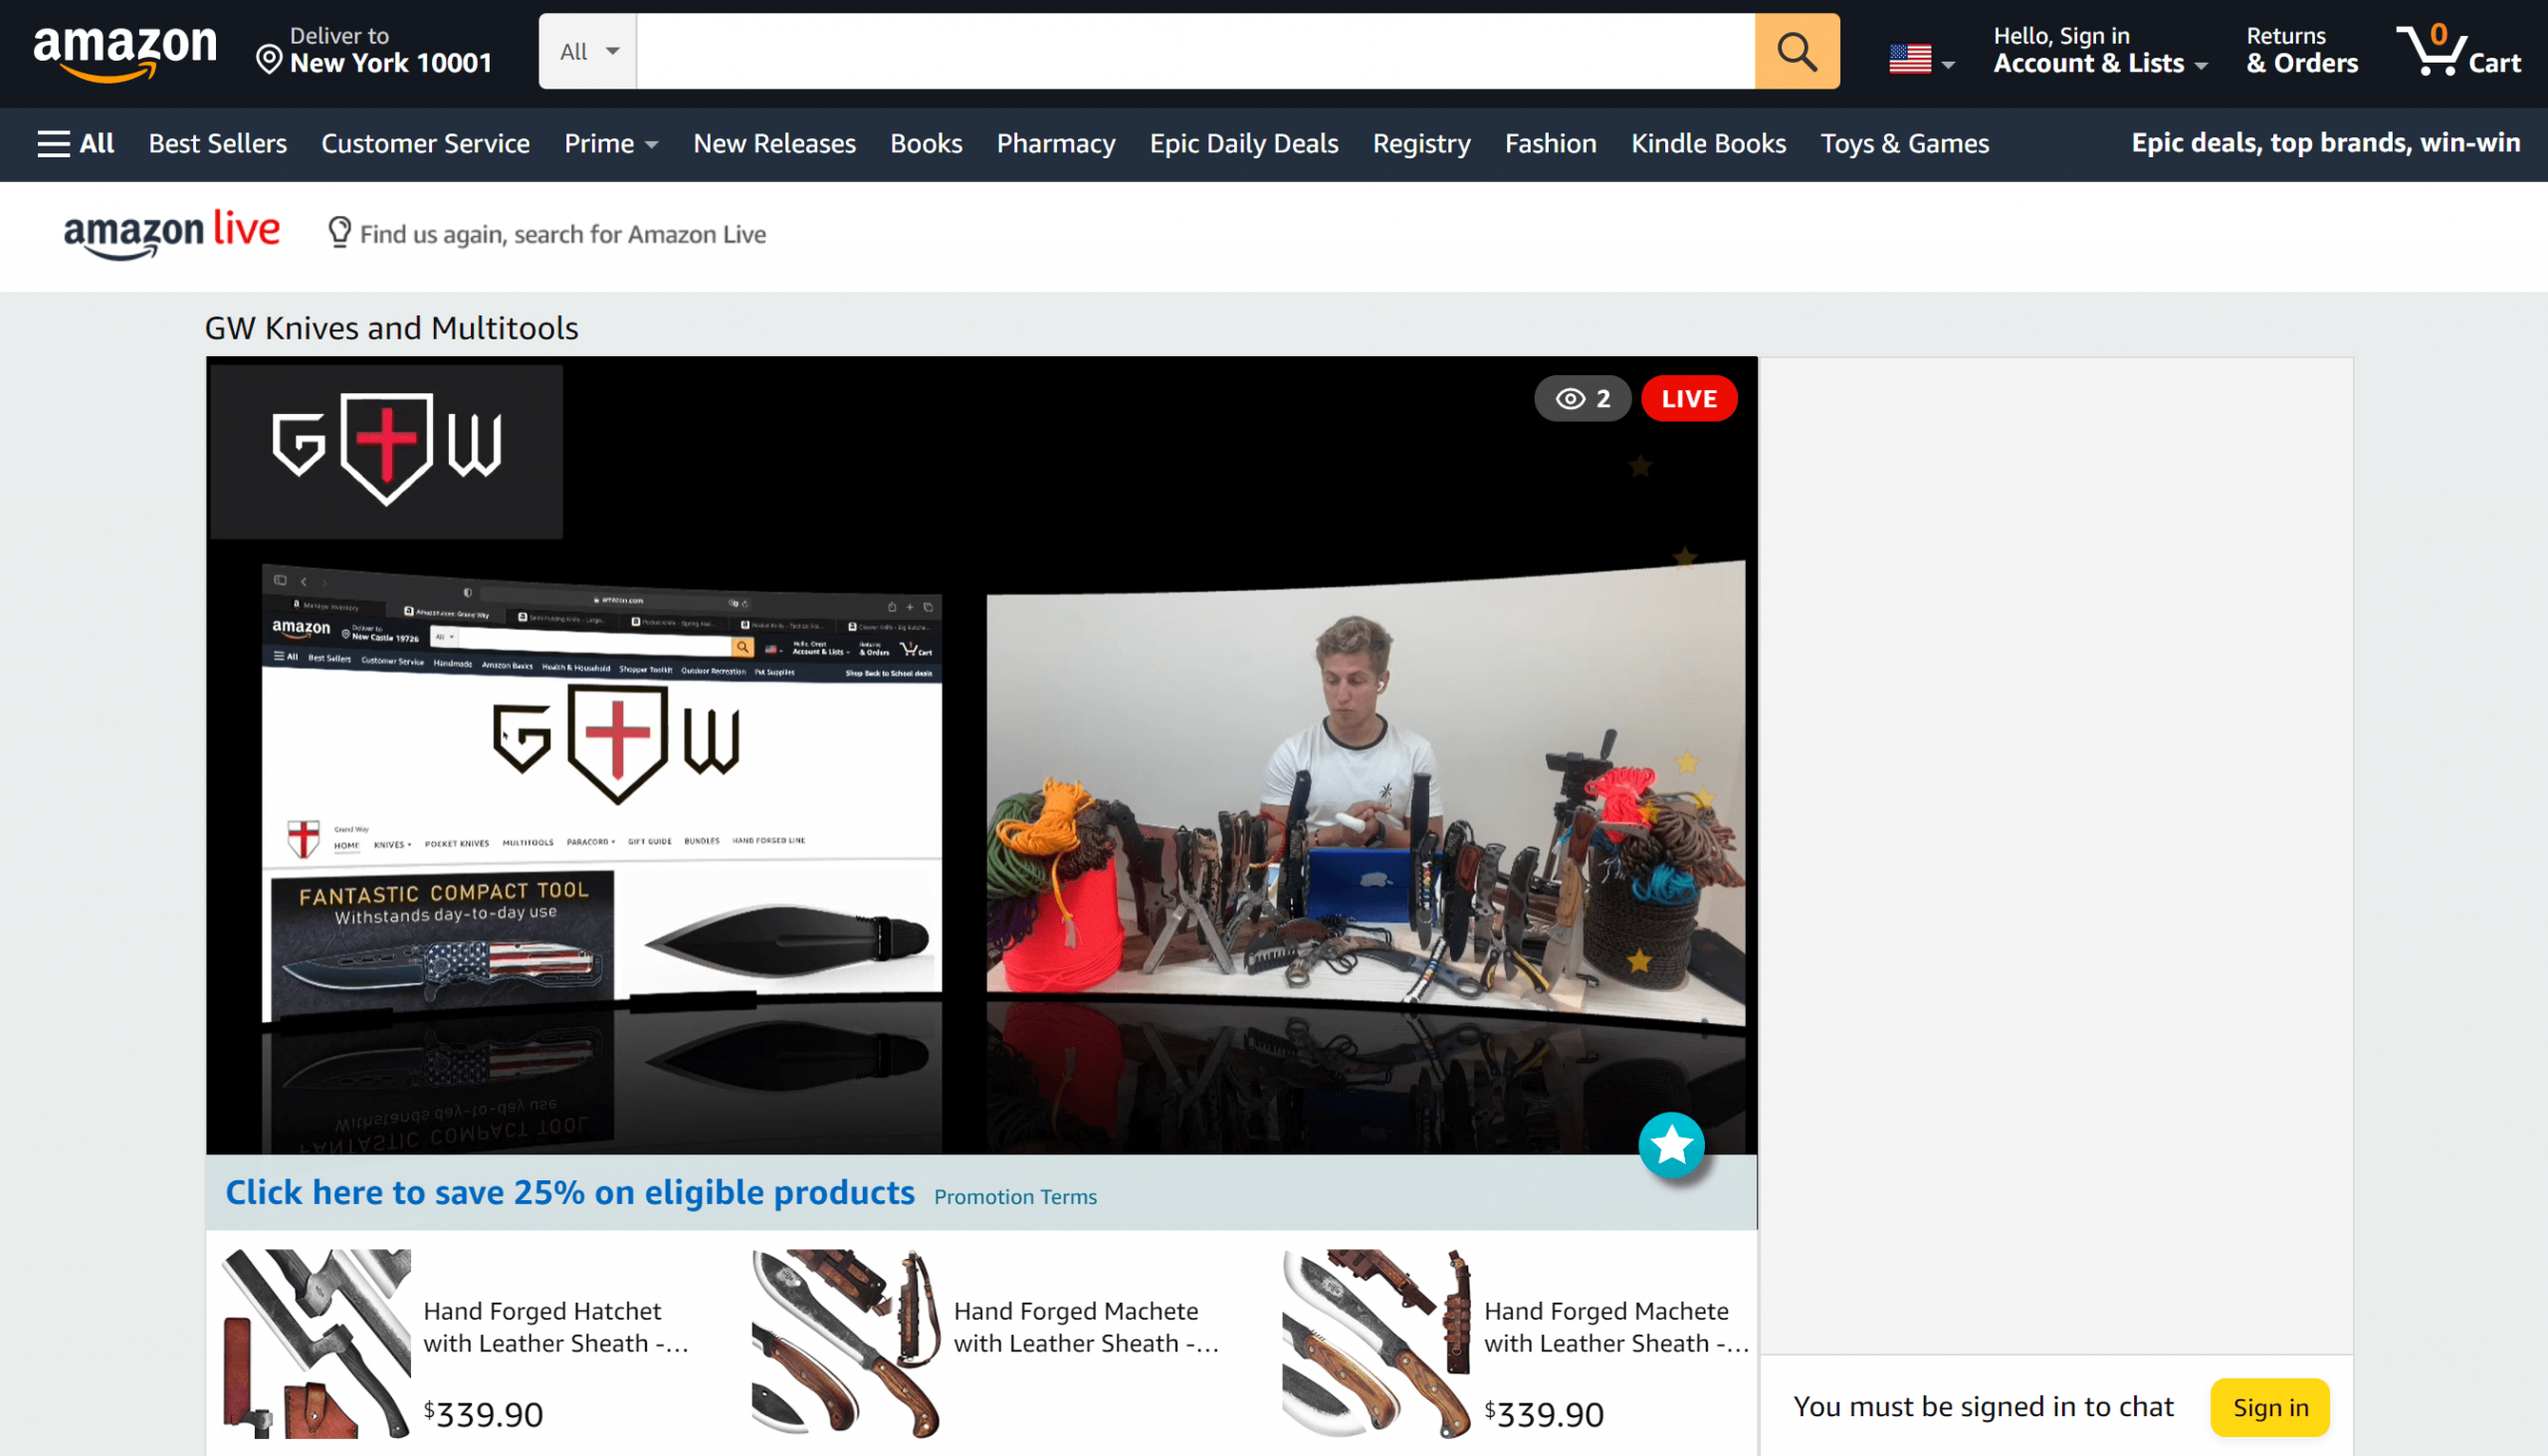Expand the Prime navigation dropdown

tap(610, 144)
